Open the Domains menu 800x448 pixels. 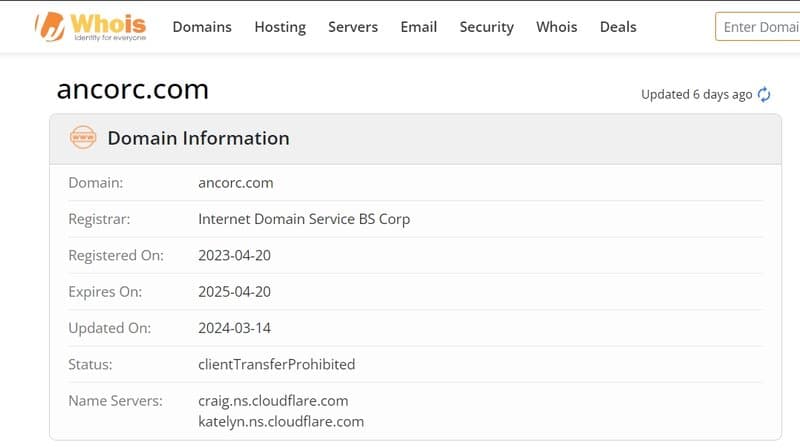click(x=202, y=27)
